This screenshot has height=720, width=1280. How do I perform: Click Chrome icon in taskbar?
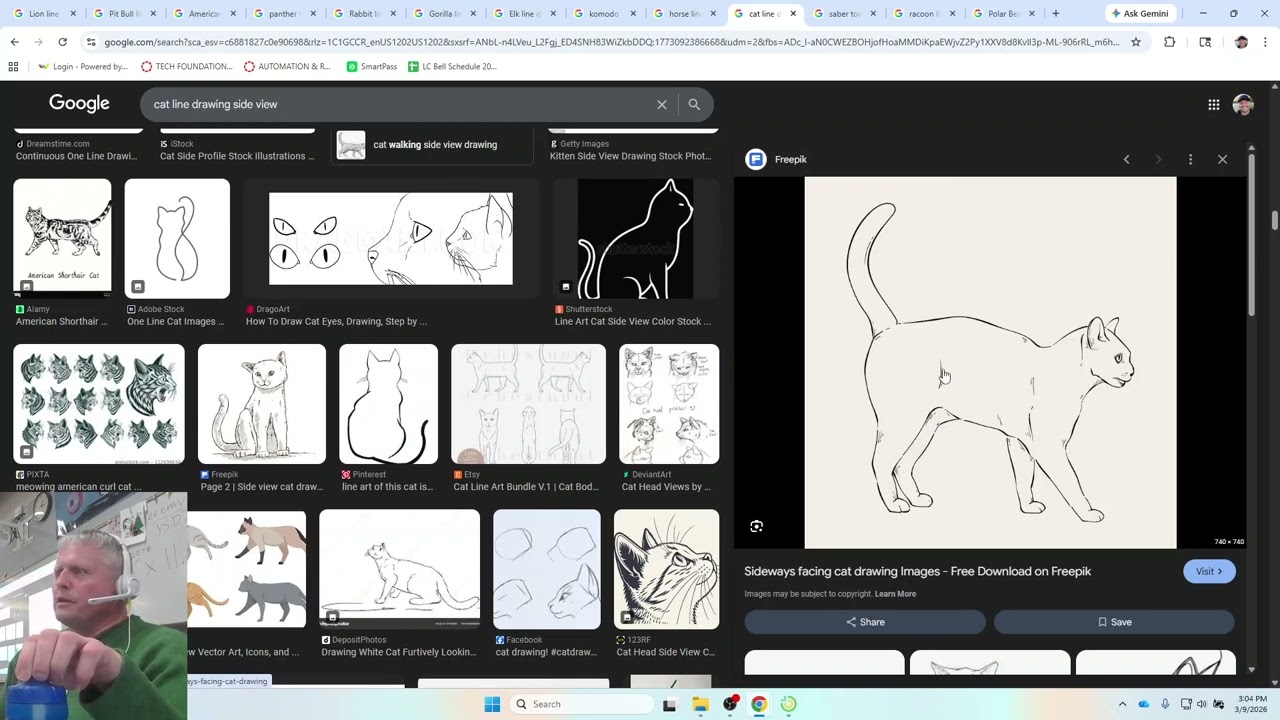pos(759,704)
